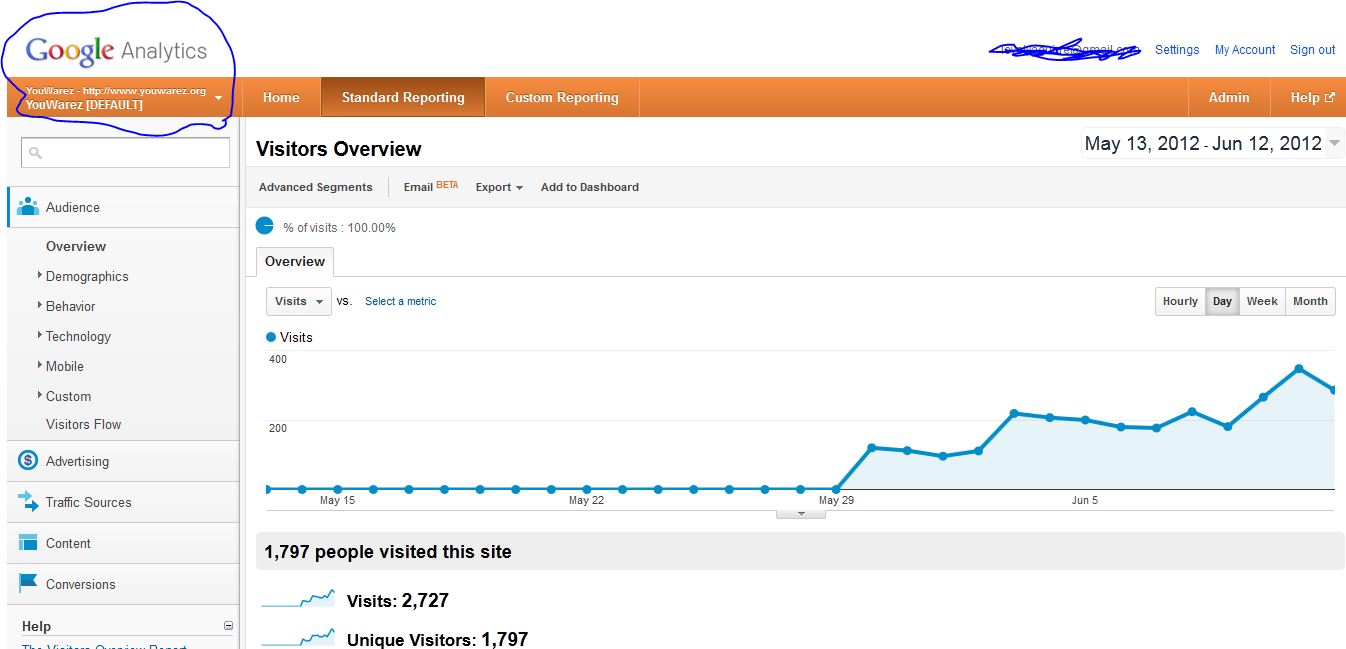Click the "Unique Visitors: 1,797" text
Viewport: 1346px width, 649px height.
point(437,639)
